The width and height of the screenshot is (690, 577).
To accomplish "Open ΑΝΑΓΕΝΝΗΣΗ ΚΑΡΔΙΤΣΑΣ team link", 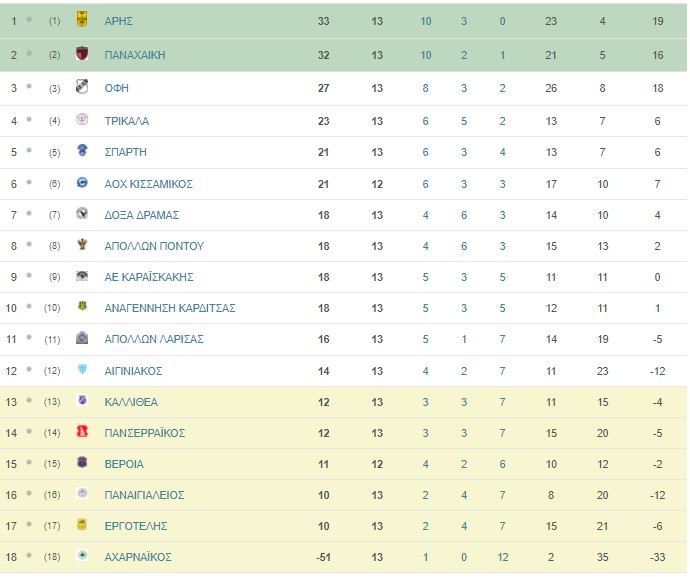I will pos(170,308).
